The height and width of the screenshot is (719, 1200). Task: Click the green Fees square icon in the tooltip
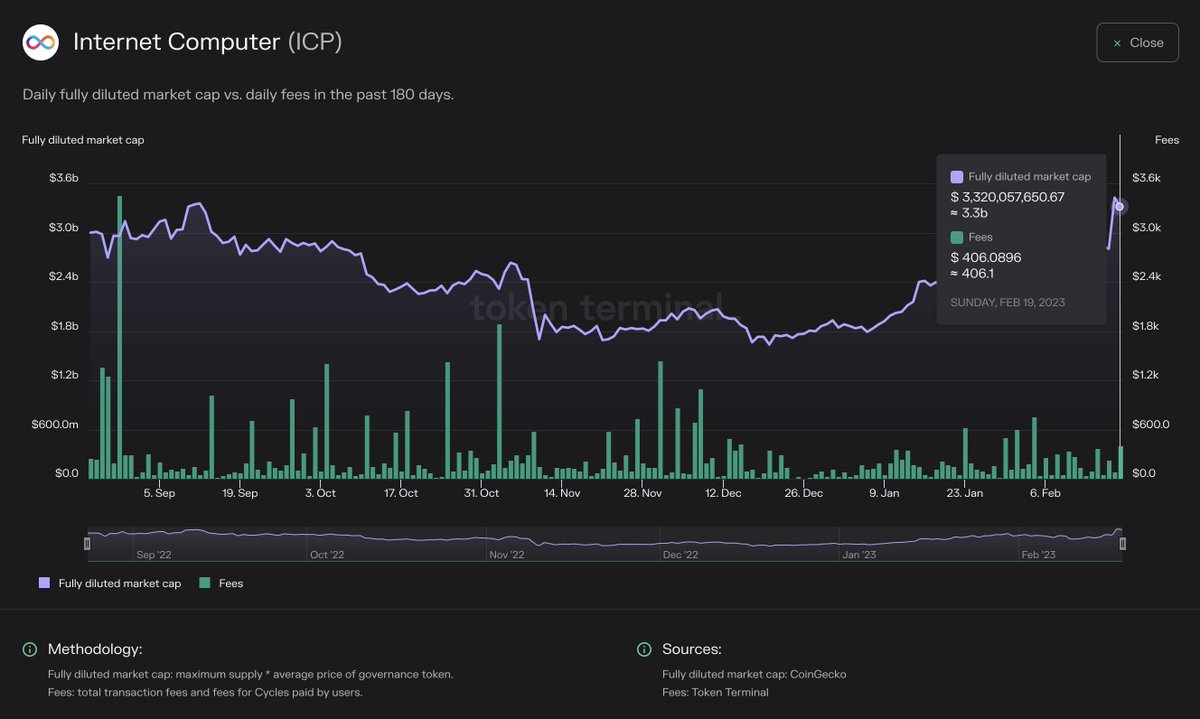pyautogui.click(x=956, y=236)
